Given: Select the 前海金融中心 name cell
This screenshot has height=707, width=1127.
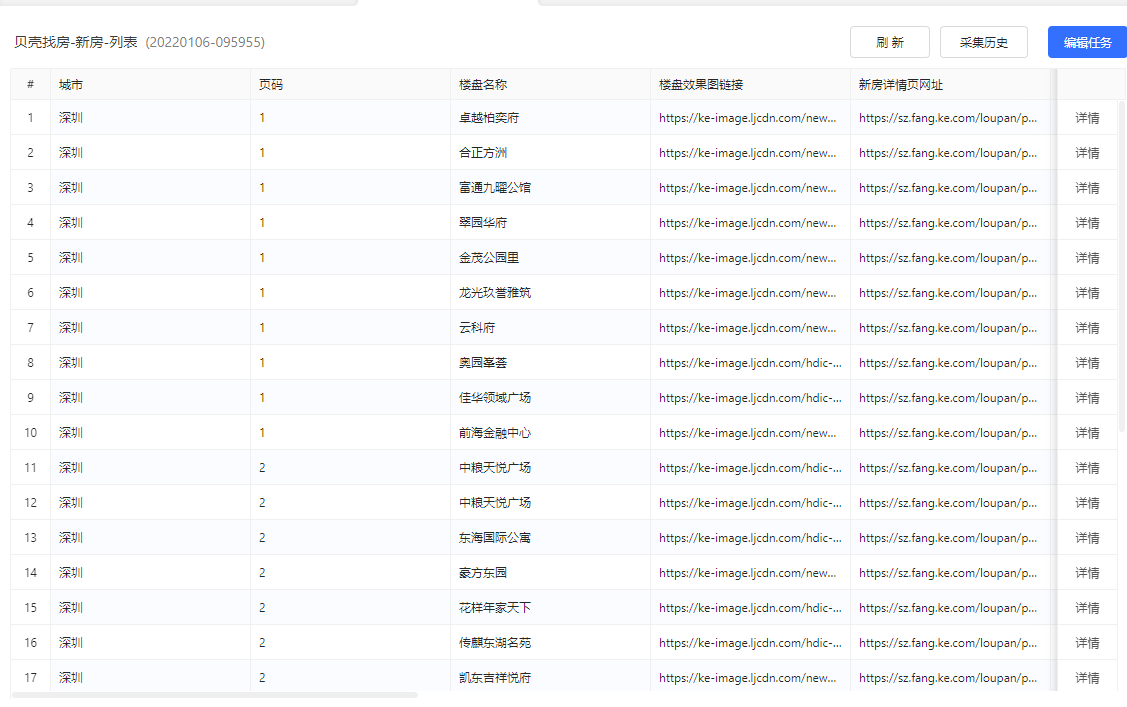Looking at the screenshot, I should pos(550,433).
